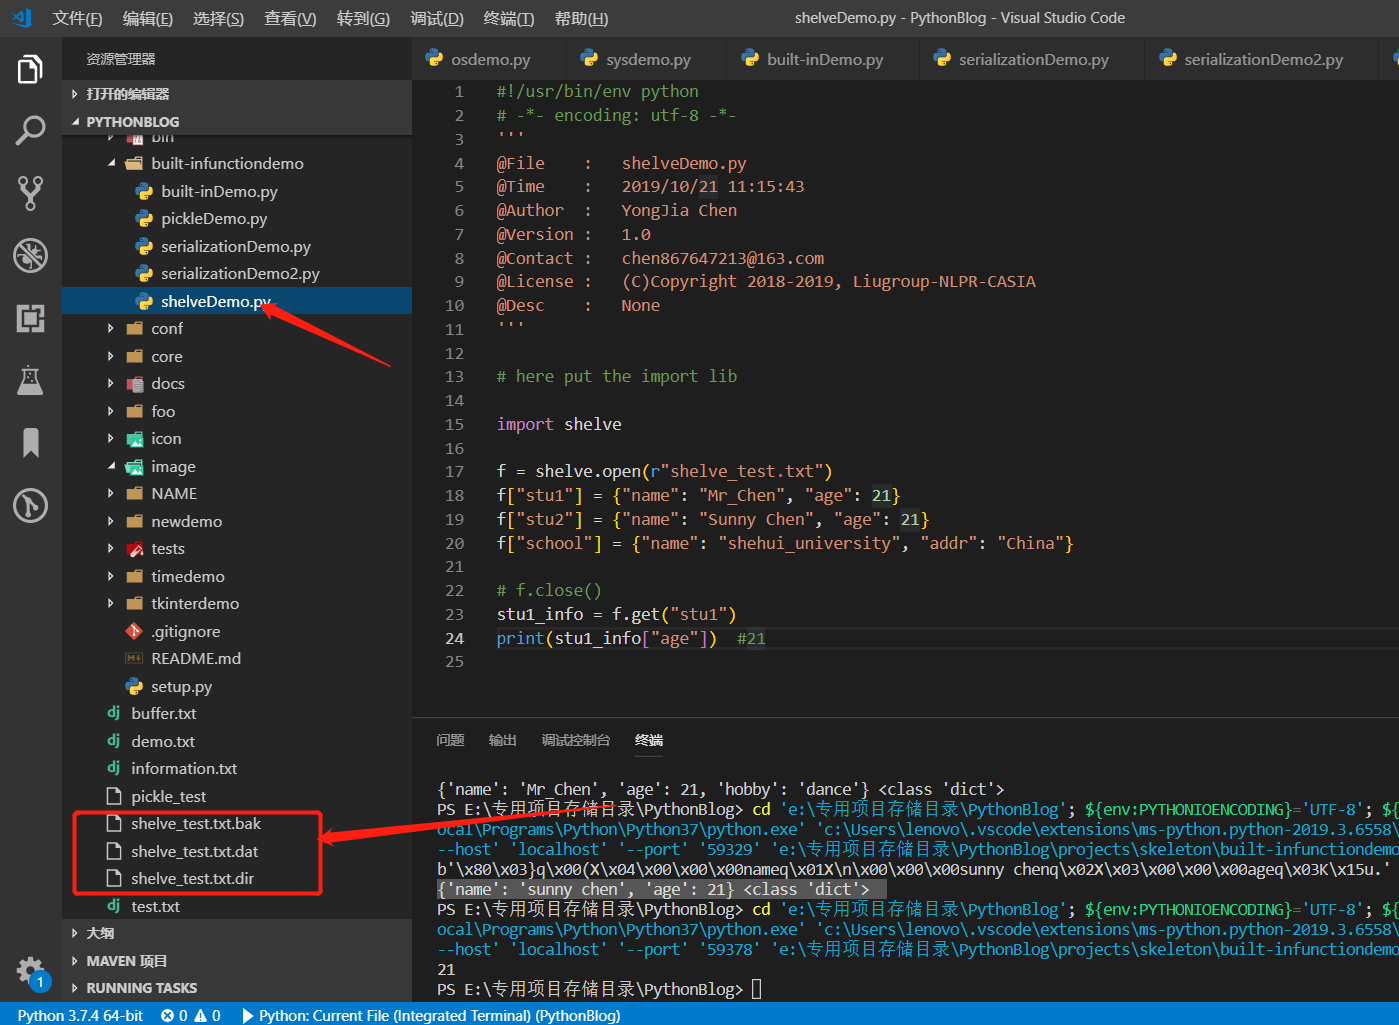Image resolution: width=1399 pixels, height=1025 pixels.
Task: Click Python icon beside pickleDemo.py
Action: (144, 218)
